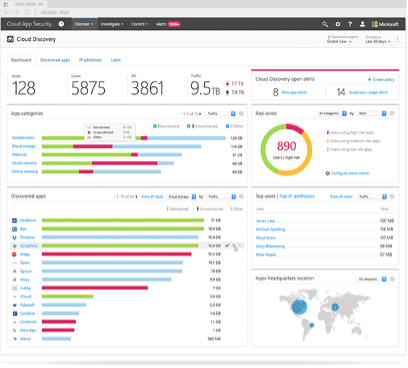The width and height of the screenshot is (408, 368).
Task: Open the Traffic dropdown in App categories
Action: coord(221,114)
